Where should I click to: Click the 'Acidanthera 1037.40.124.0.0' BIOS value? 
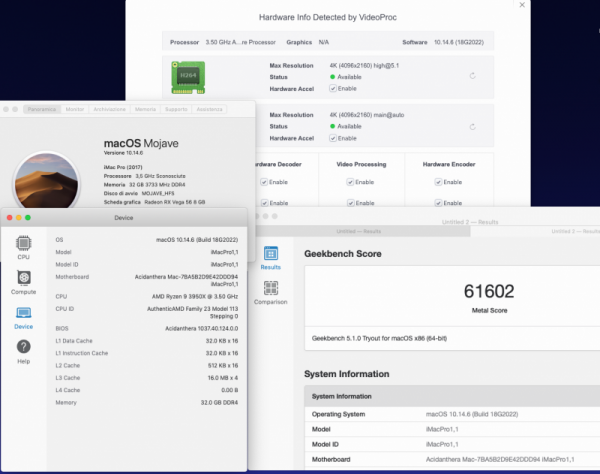click(202, 329)
